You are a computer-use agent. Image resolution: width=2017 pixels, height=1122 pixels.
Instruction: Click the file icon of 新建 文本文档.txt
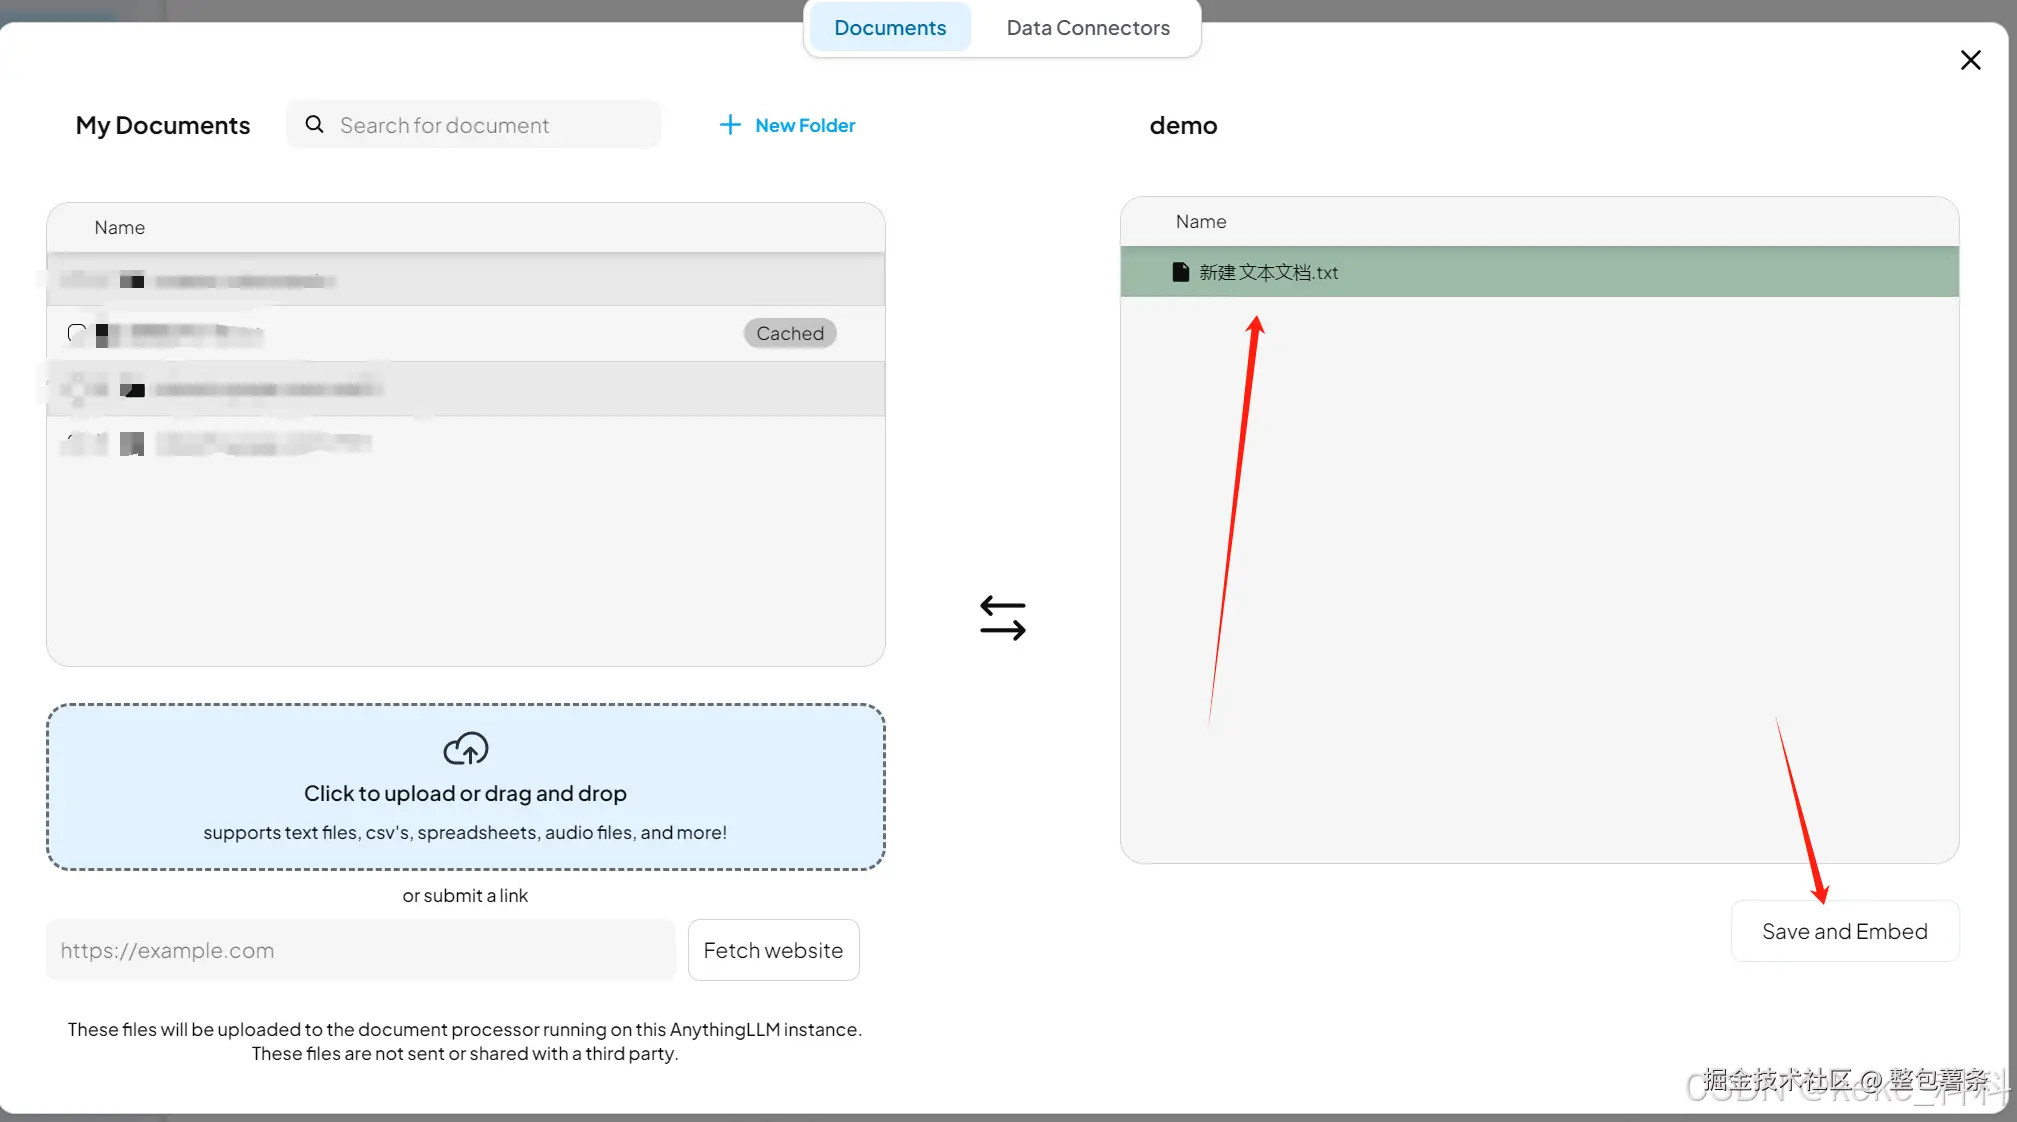point(1180,272)
